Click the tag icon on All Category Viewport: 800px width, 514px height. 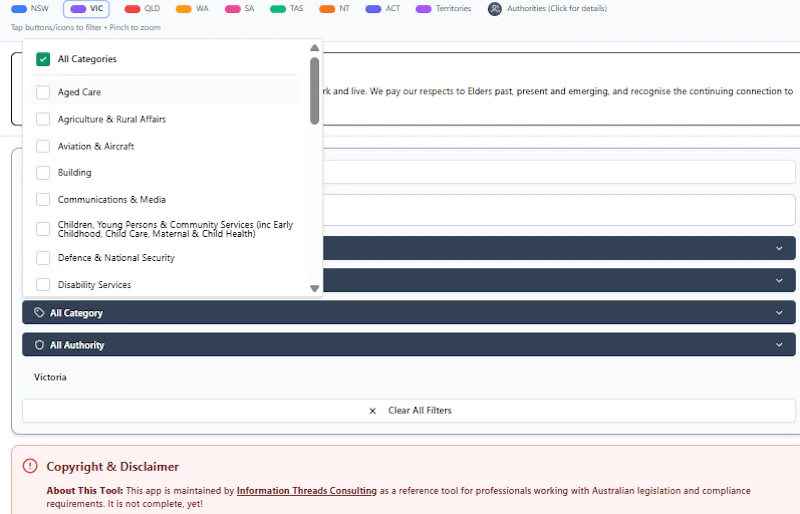tap(39, 312)
